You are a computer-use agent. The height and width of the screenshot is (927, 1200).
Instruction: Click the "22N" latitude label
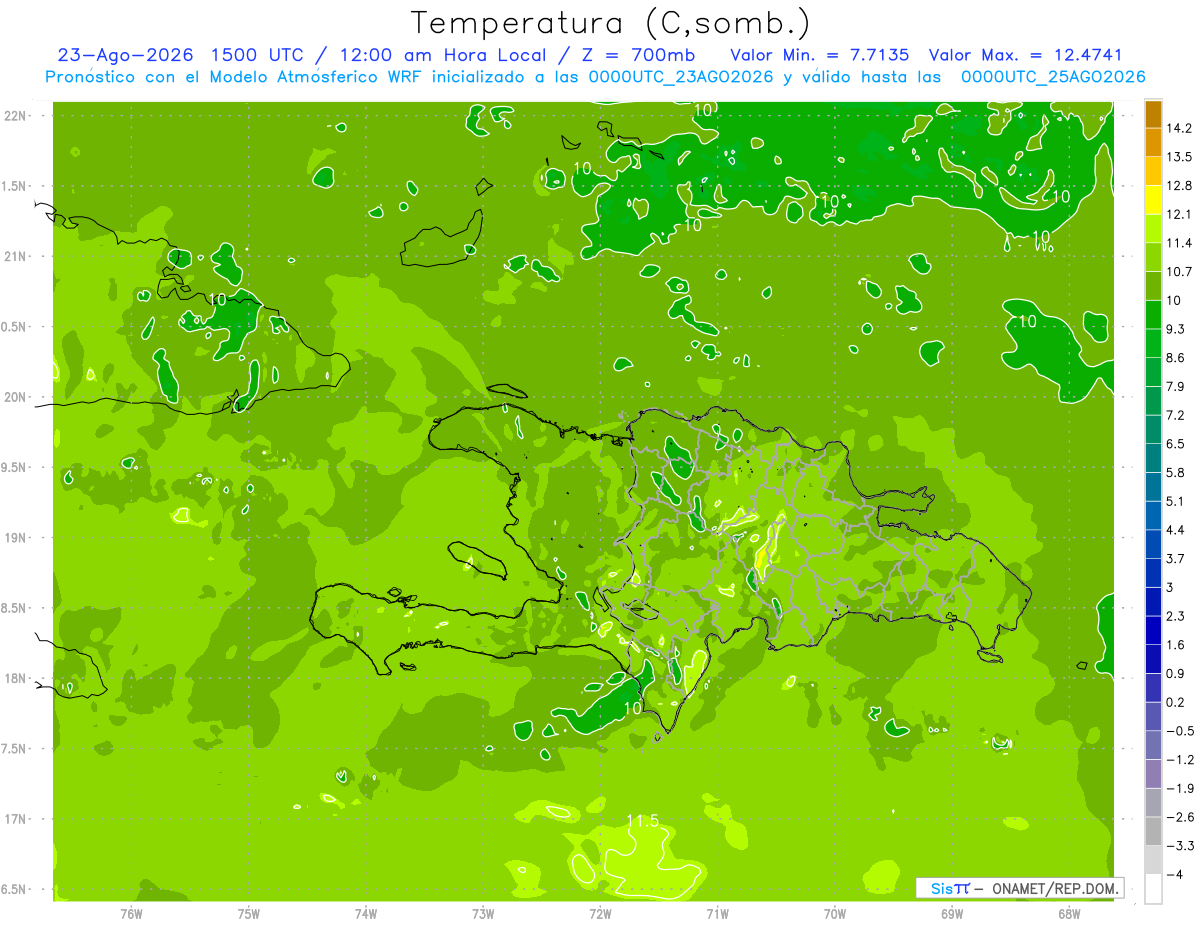(x=16, y=116)
